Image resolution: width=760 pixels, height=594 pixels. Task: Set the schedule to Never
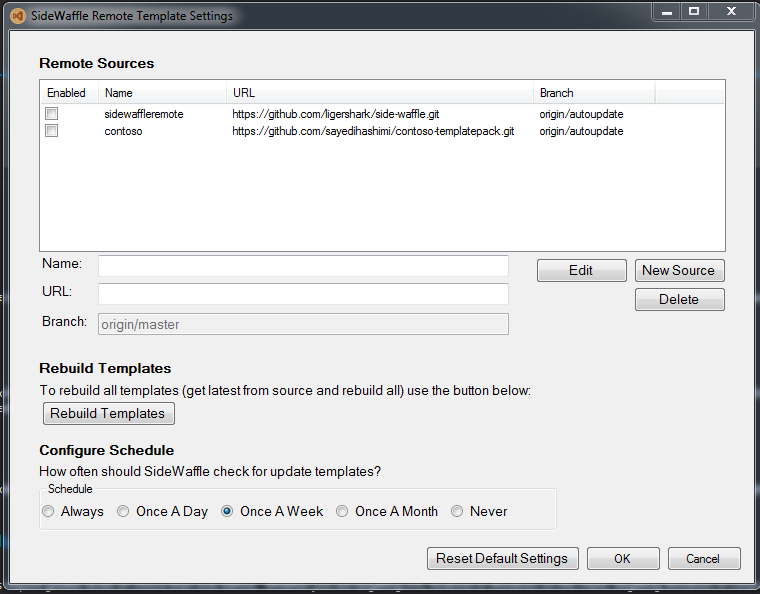[x=457, y=511]
